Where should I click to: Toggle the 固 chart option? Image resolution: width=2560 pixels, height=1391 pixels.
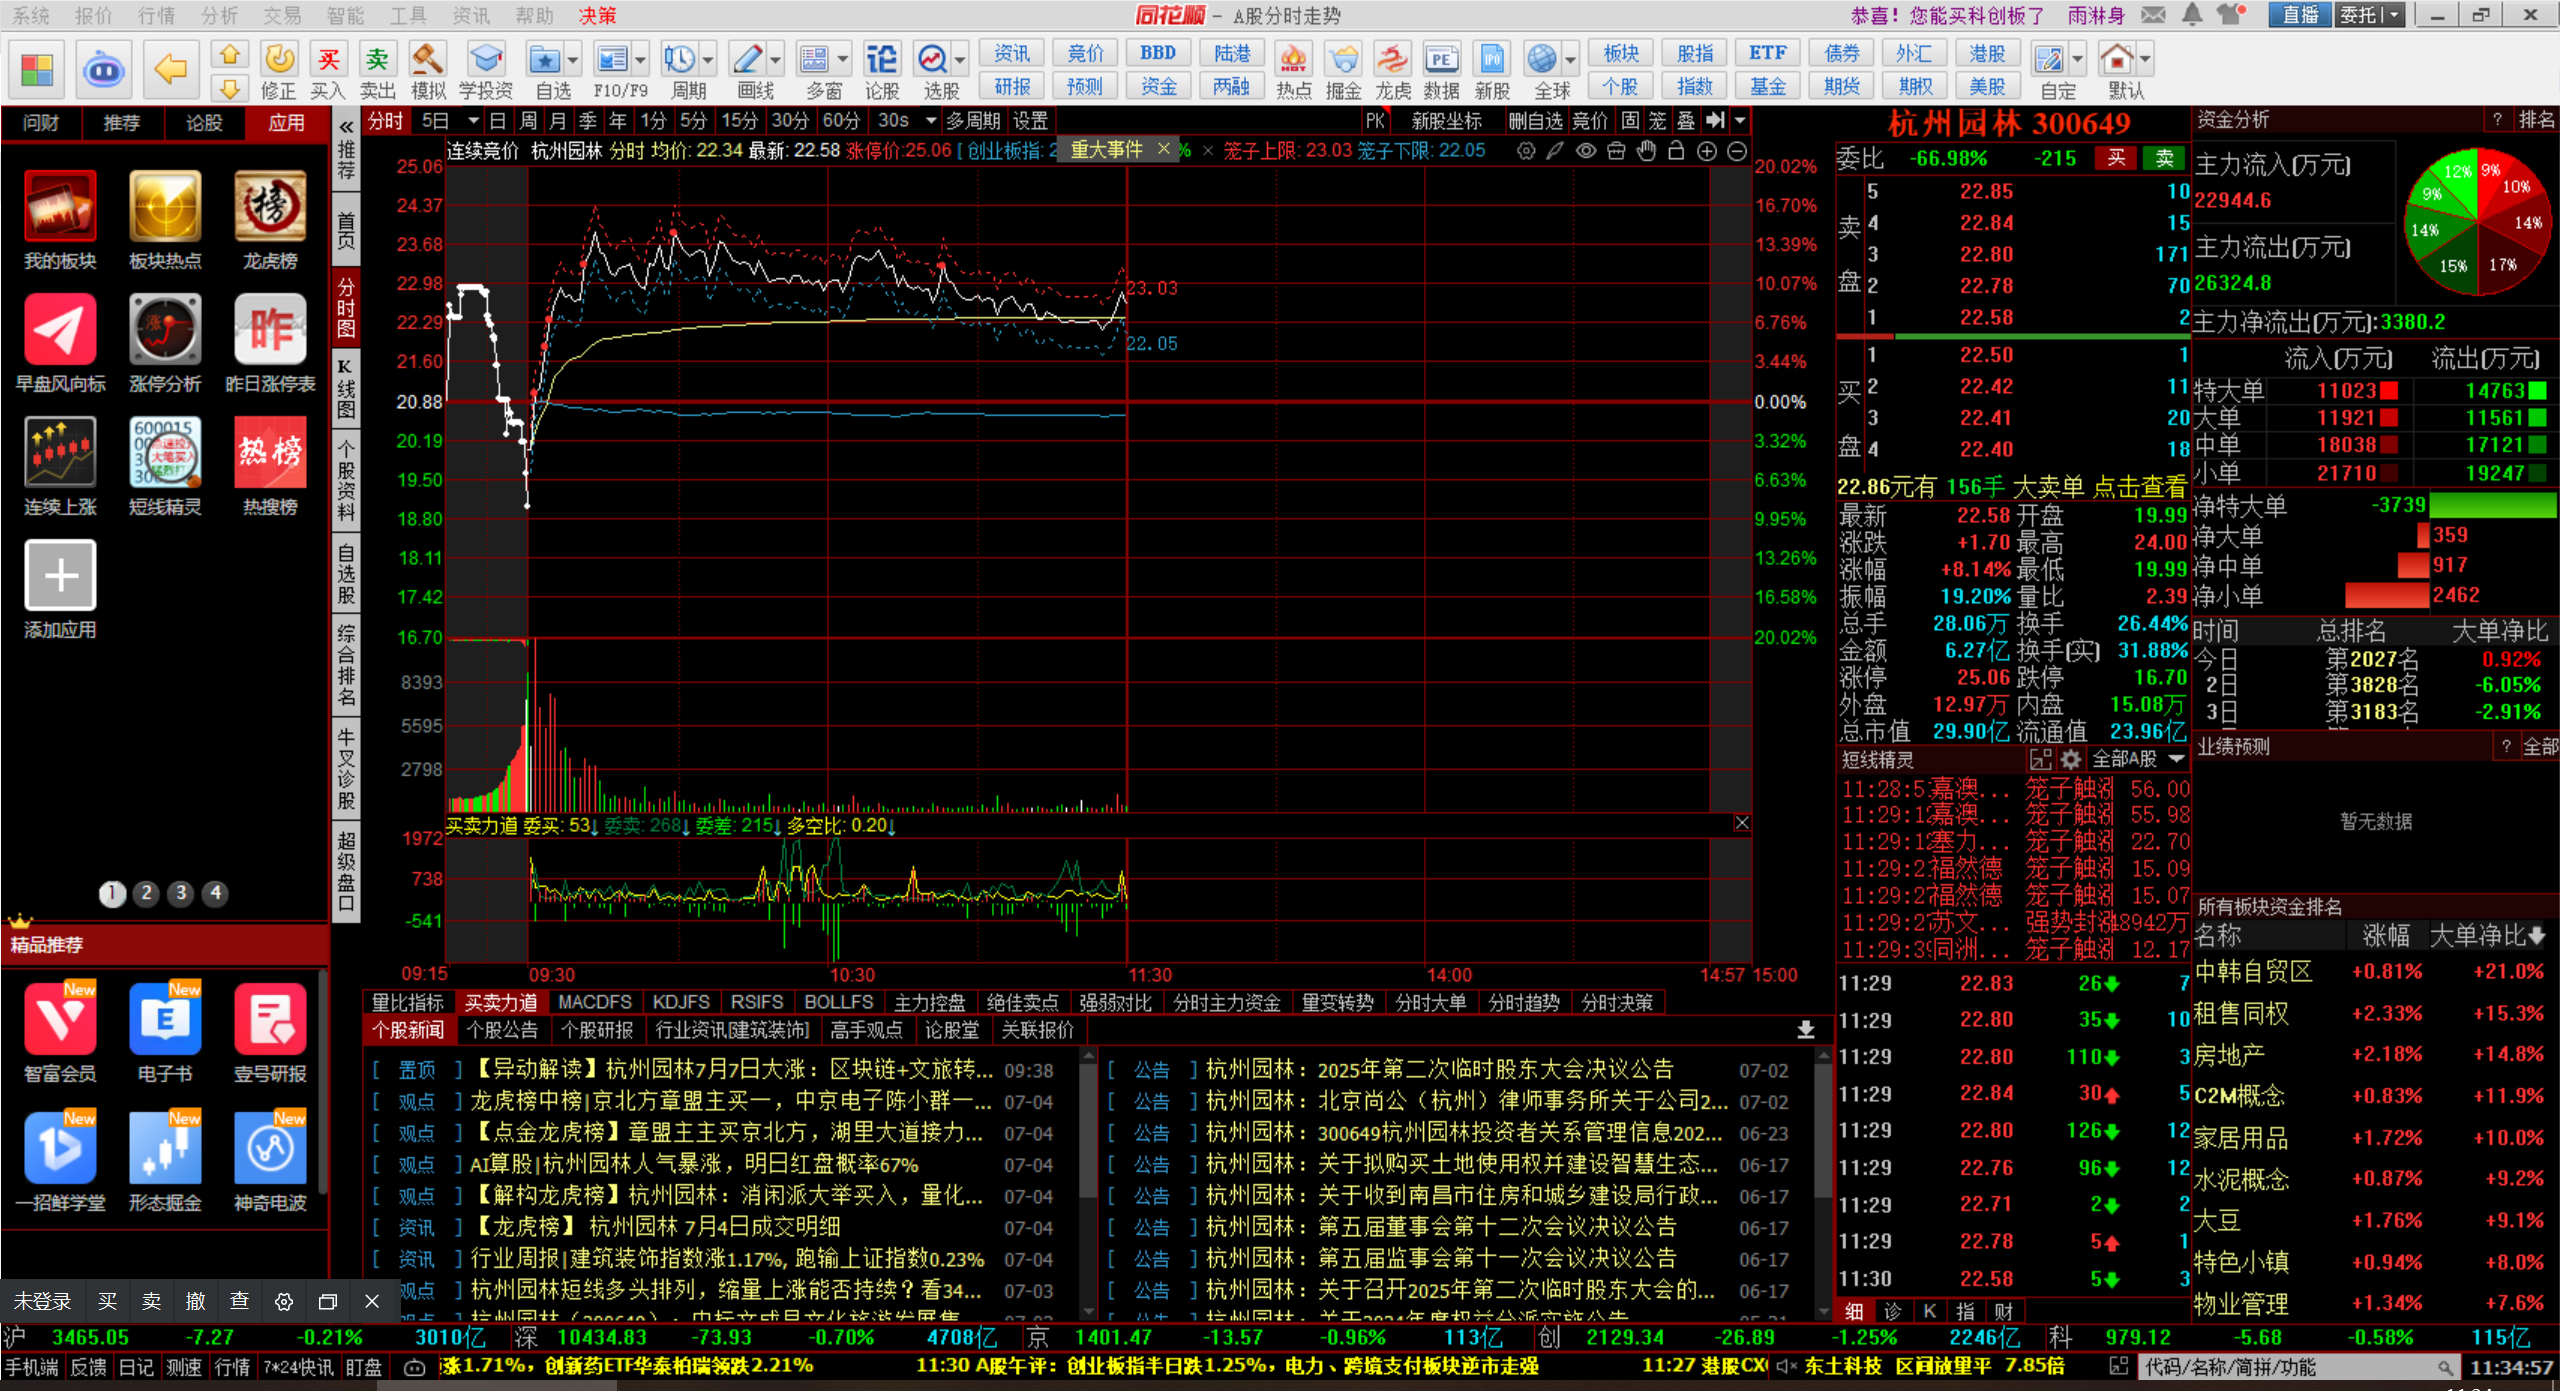pyautogui.click(x=1630, y=121)
